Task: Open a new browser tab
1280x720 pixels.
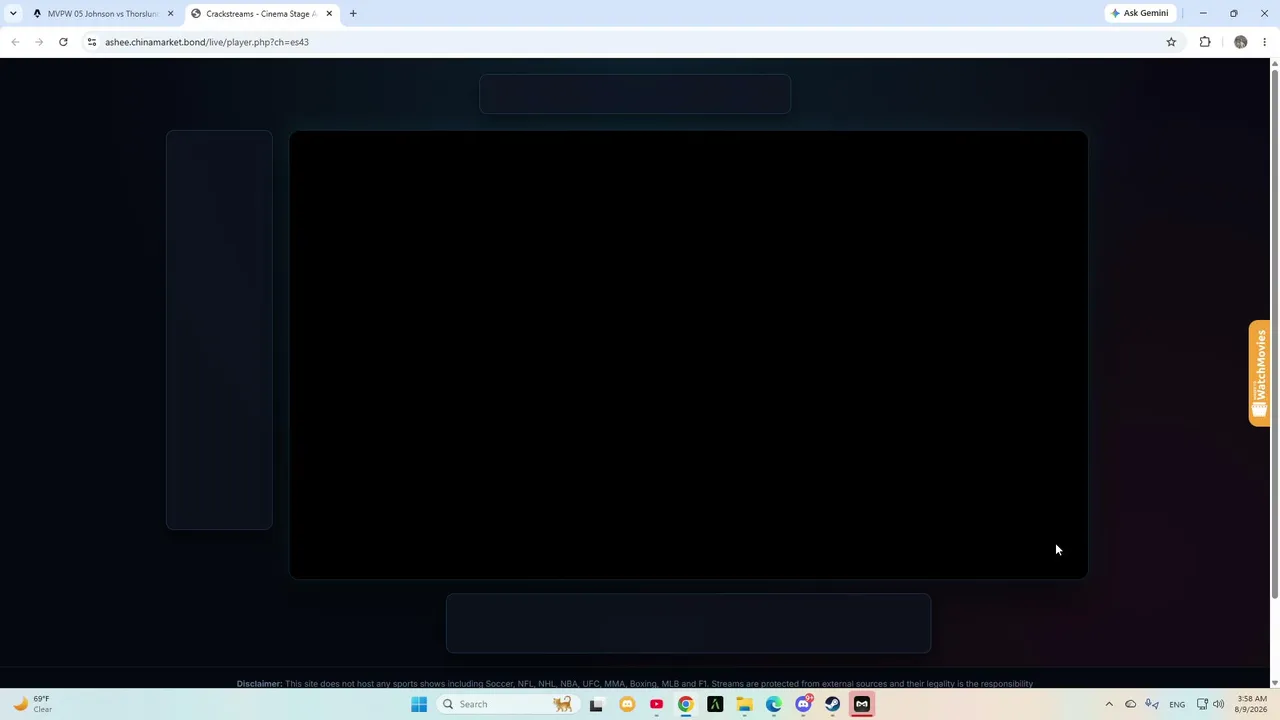Action: click(353, 13)
